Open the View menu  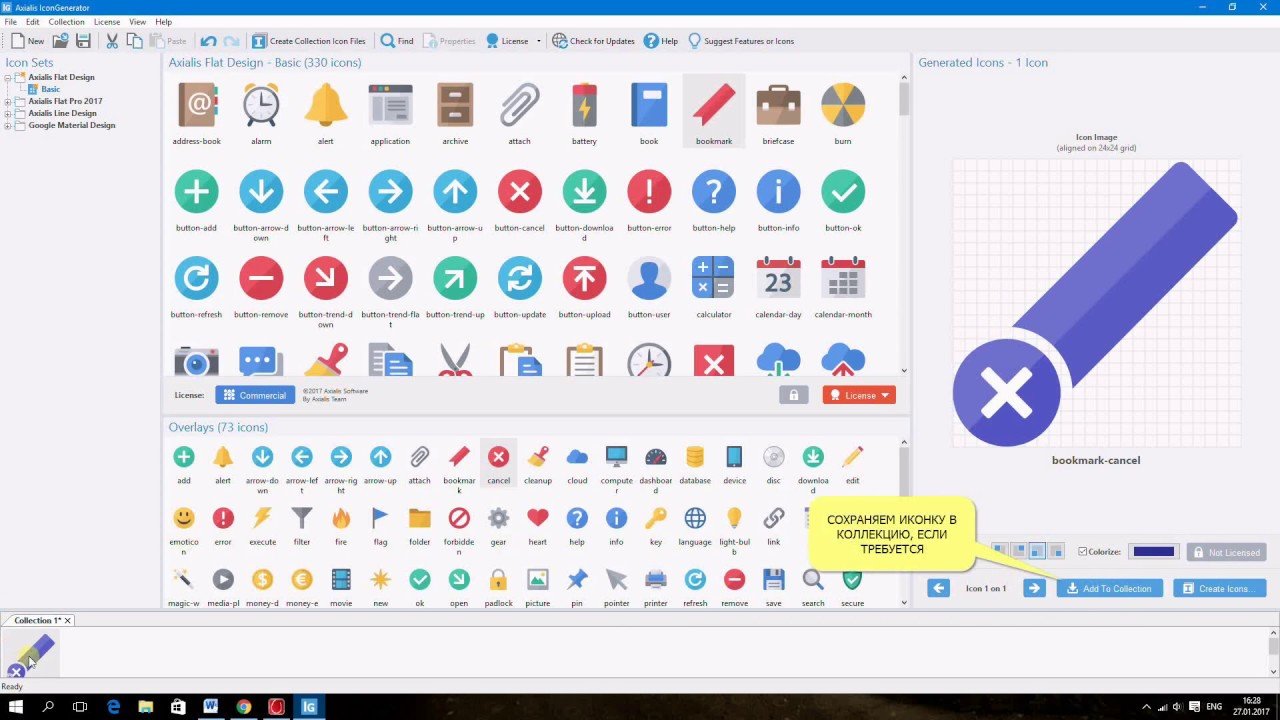(x=137, y=21)
